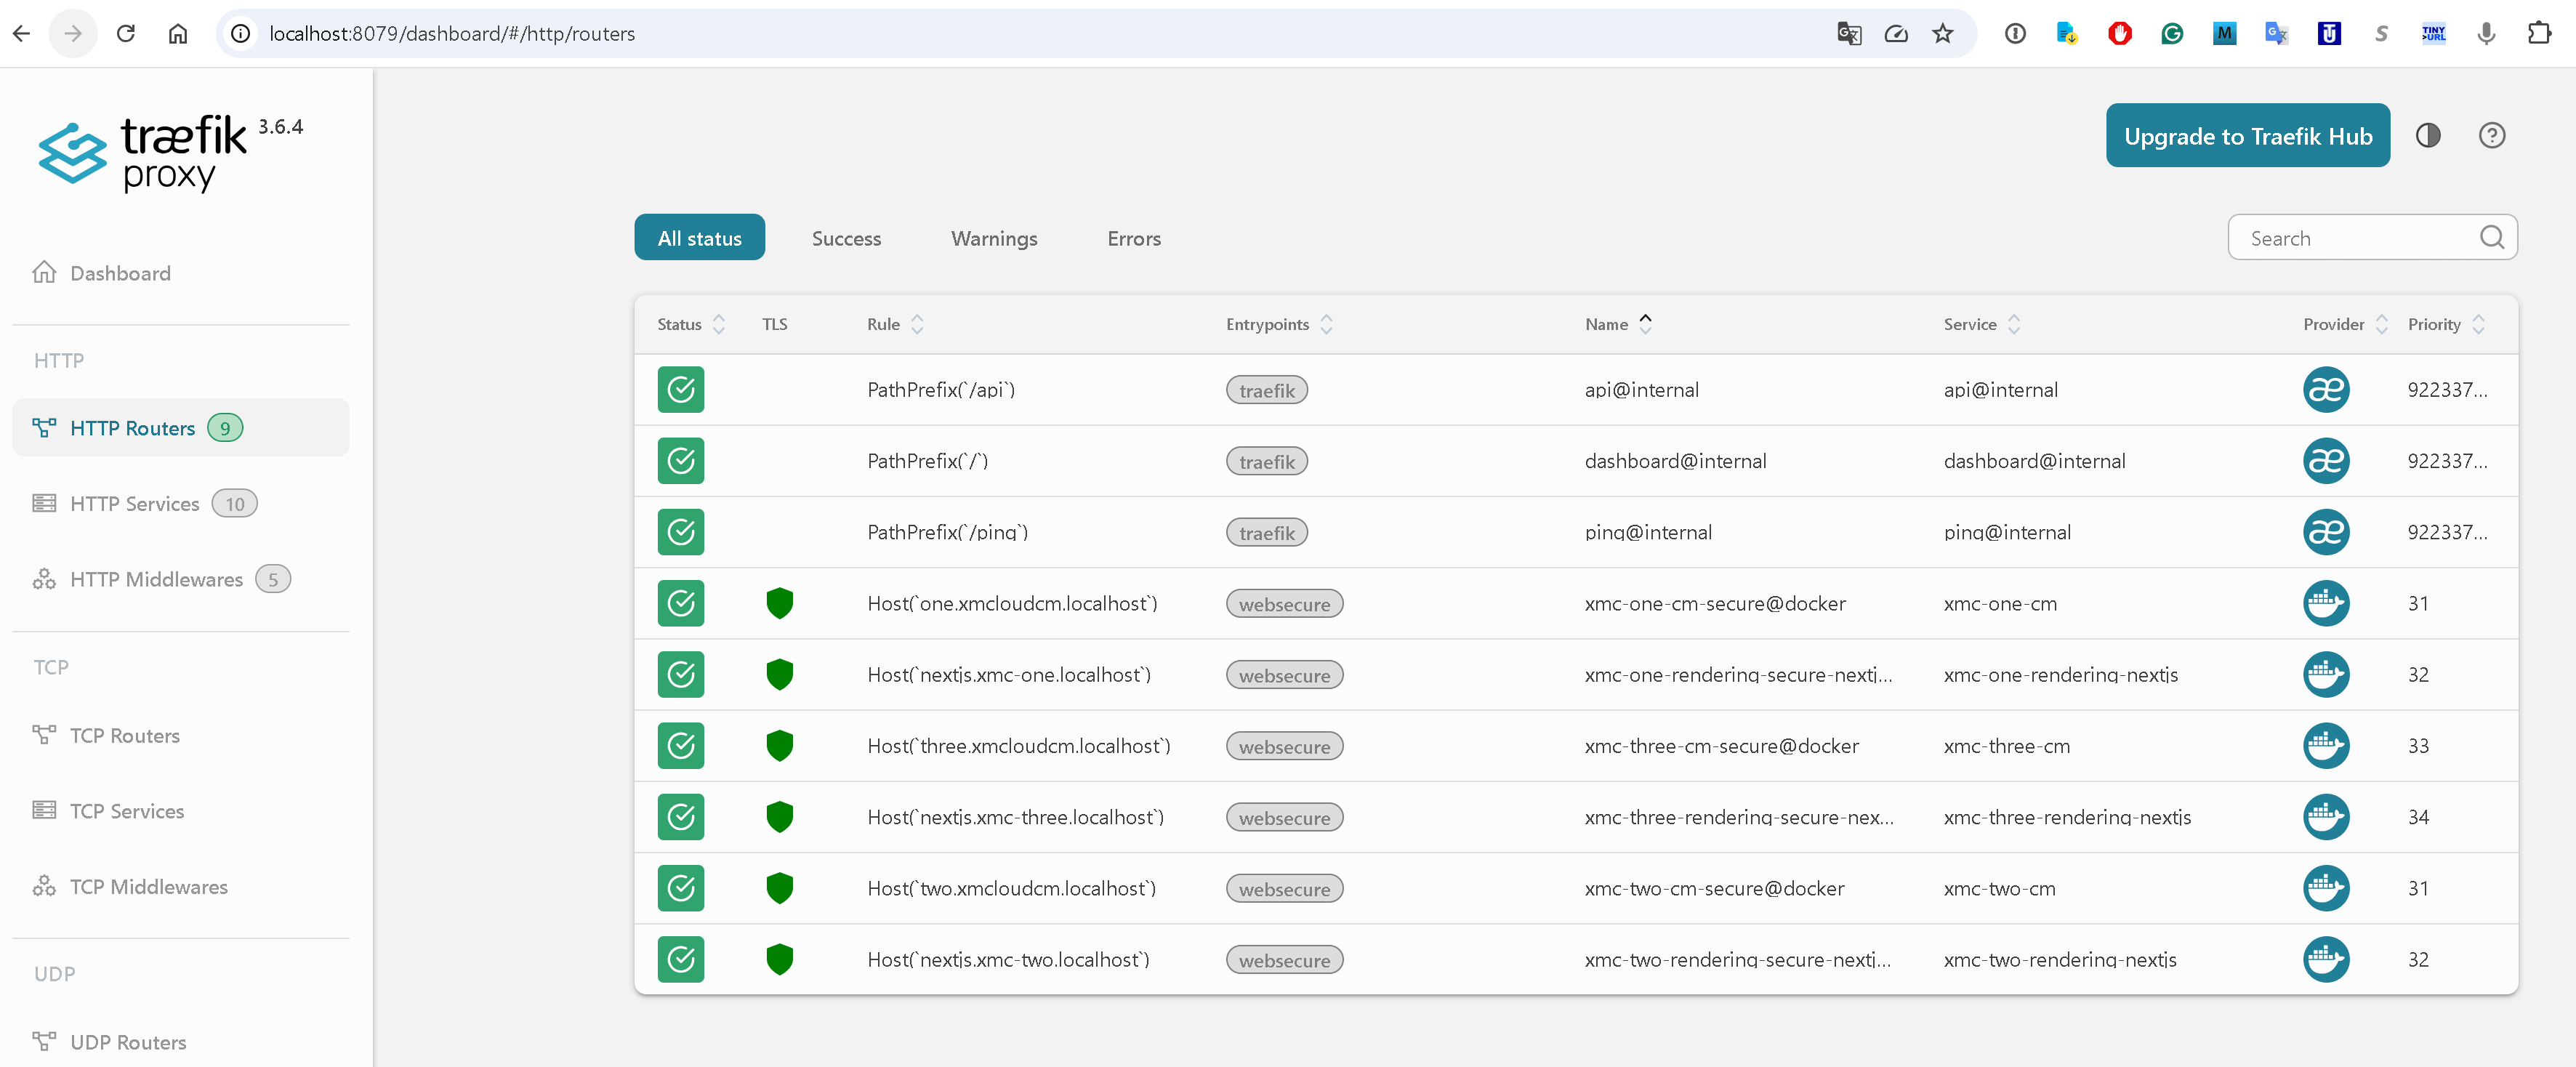Switch to the Errors status filter
The width and height of the screenshot is (2576, 1067).
pyautogui.click(x=1133, y=238)
